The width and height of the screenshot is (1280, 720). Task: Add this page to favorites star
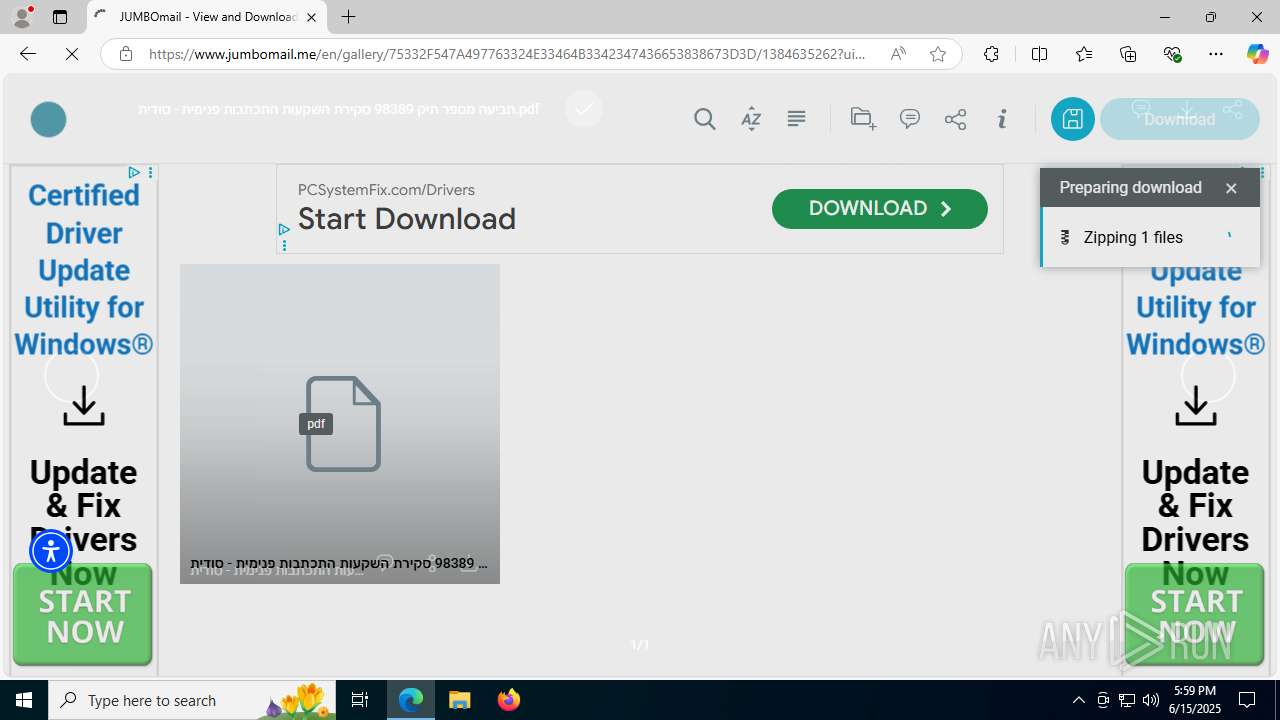(x=937, y=54)
